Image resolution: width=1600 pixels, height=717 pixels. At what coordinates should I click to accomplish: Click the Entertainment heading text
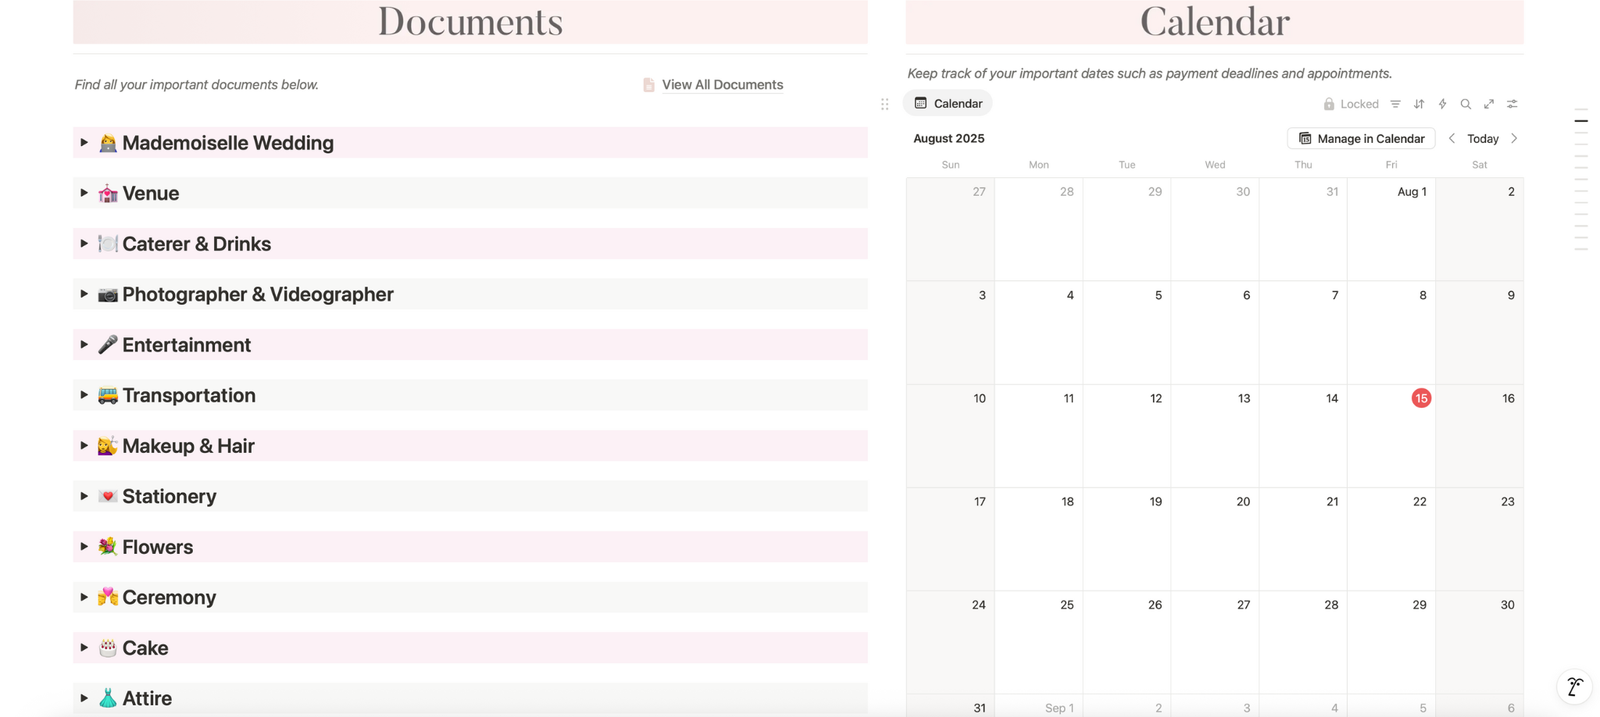coord(187,344)
